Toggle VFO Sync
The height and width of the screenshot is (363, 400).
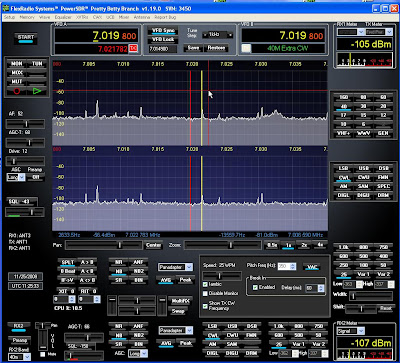coord(163,31)
